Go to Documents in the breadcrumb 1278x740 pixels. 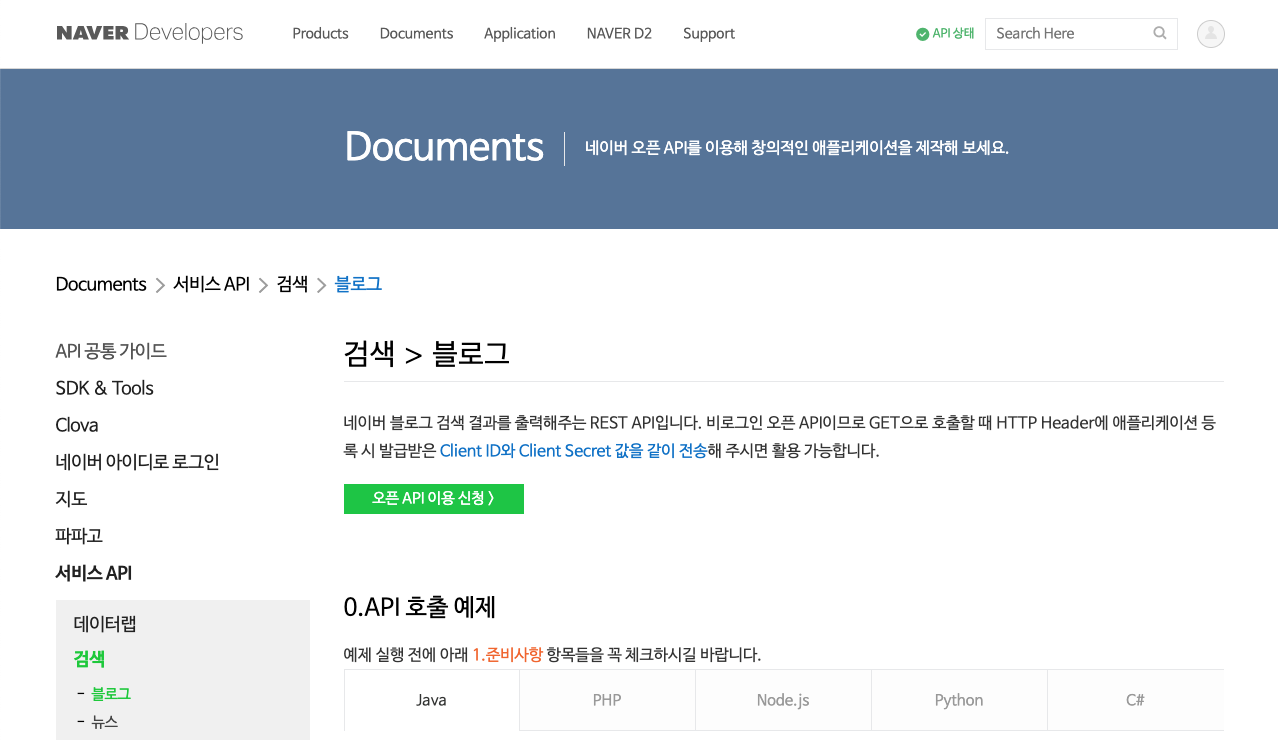tap(101, 284)
